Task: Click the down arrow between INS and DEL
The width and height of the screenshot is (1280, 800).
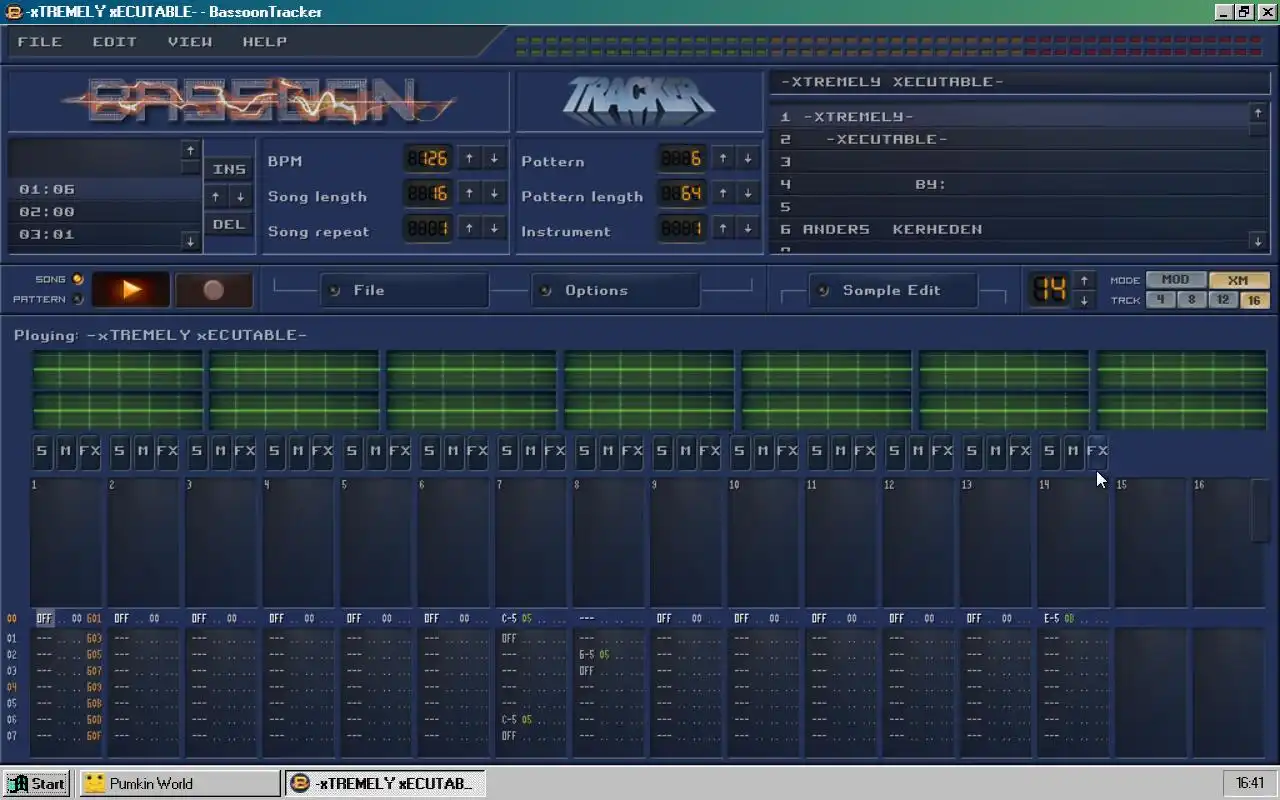Action: (x=241, y=197)
